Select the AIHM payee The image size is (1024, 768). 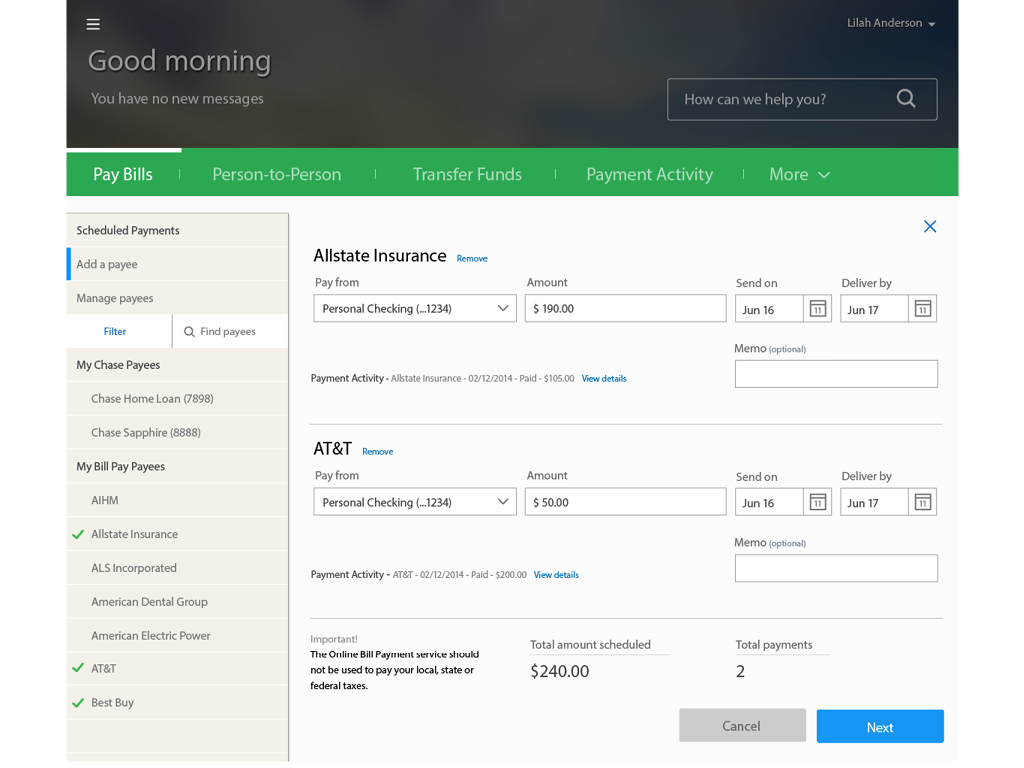177,500
